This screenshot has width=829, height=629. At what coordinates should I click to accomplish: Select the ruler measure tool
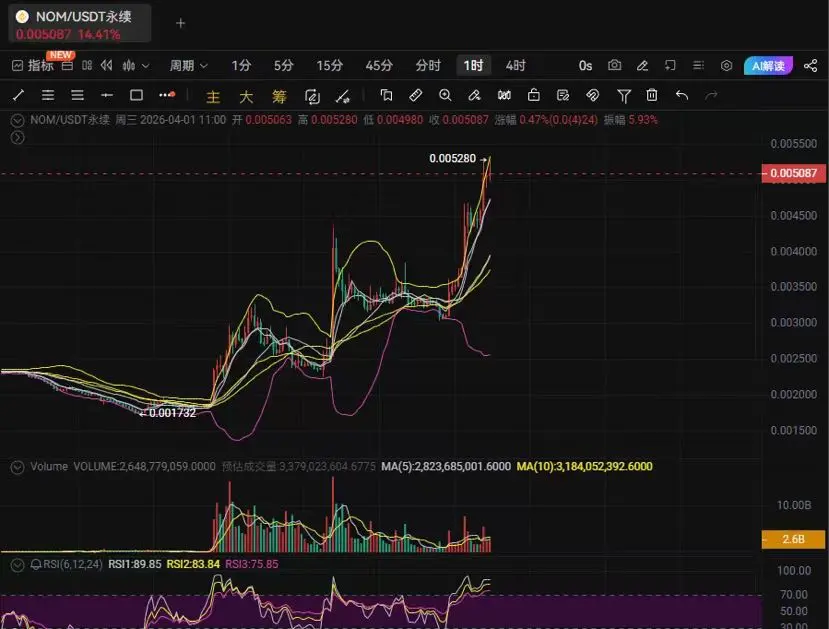416,95
